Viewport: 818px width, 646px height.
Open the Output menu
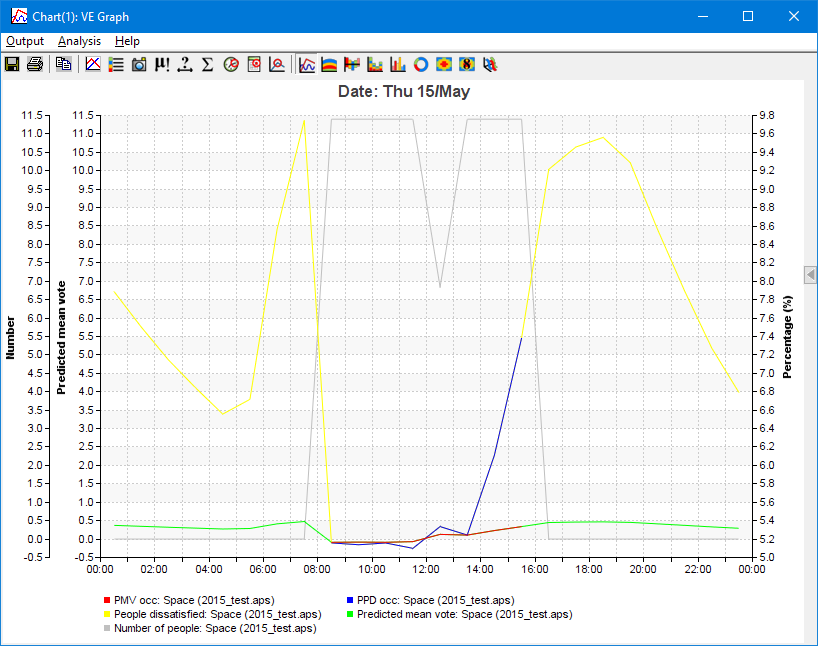click(x=25, y=41)
